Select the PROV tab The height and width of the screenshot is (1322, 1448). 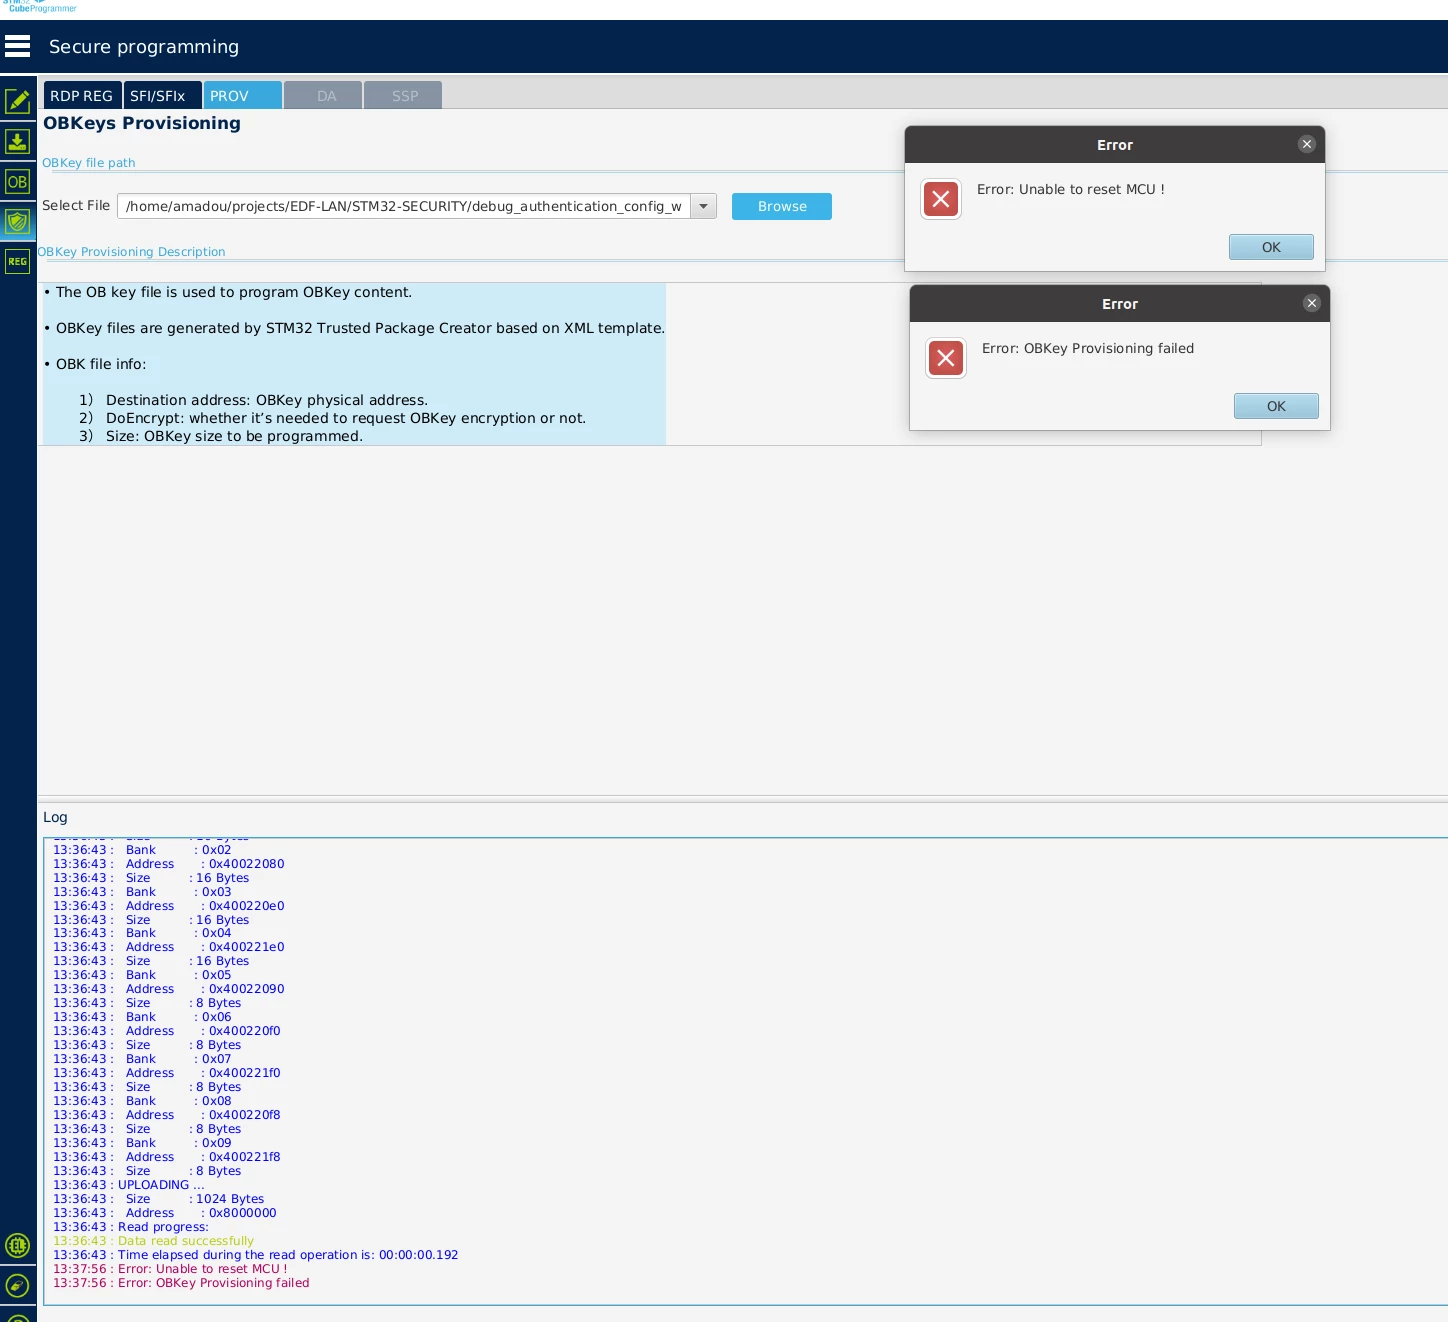pyautogui.click(x=243, y=96)
